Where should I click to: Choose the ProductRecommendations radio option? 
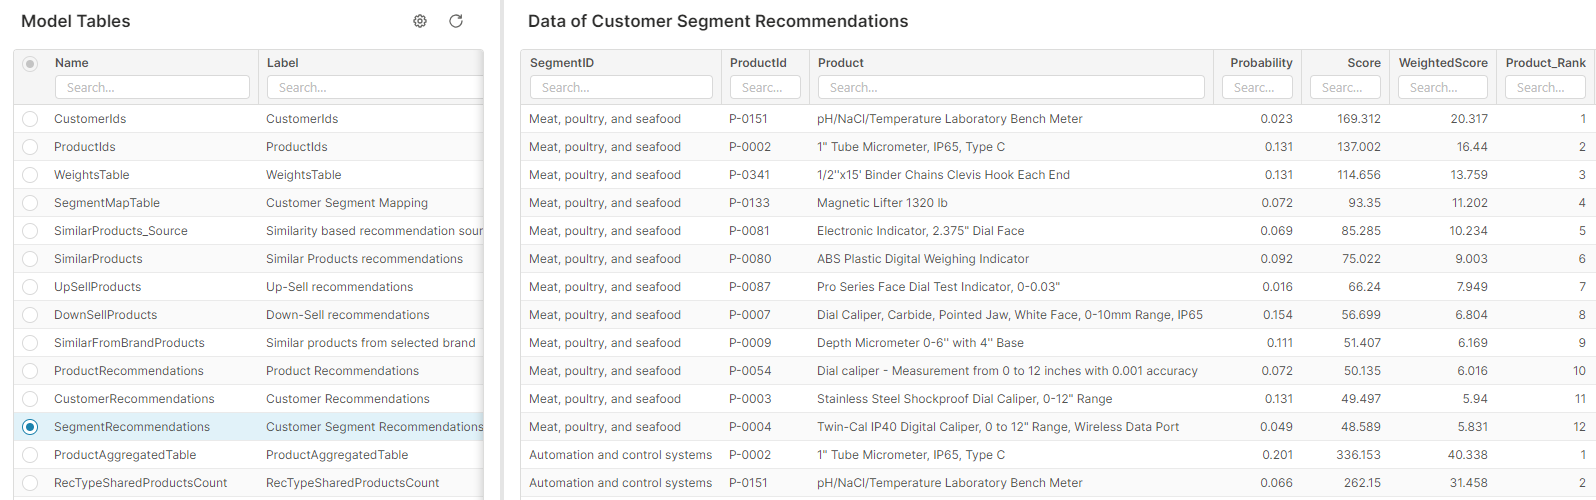coord(30,371)
